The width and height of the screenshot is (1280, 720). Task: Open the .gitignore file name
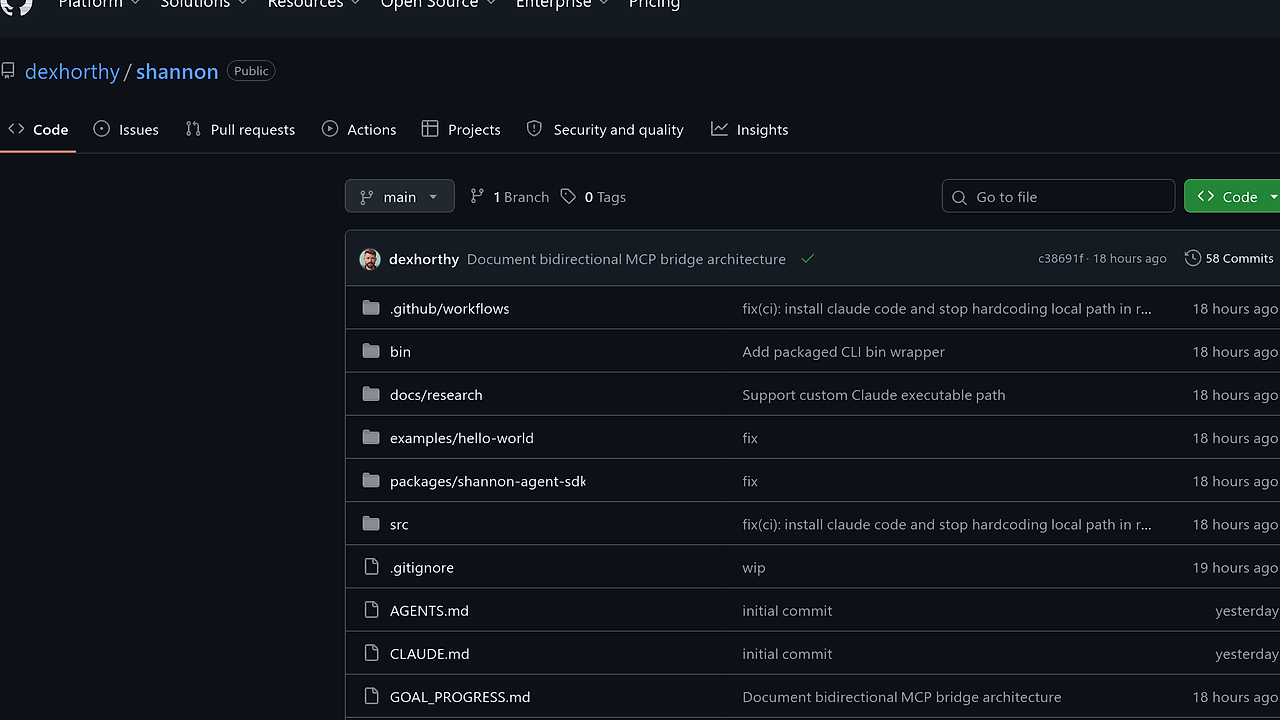[x=422, y=567]
